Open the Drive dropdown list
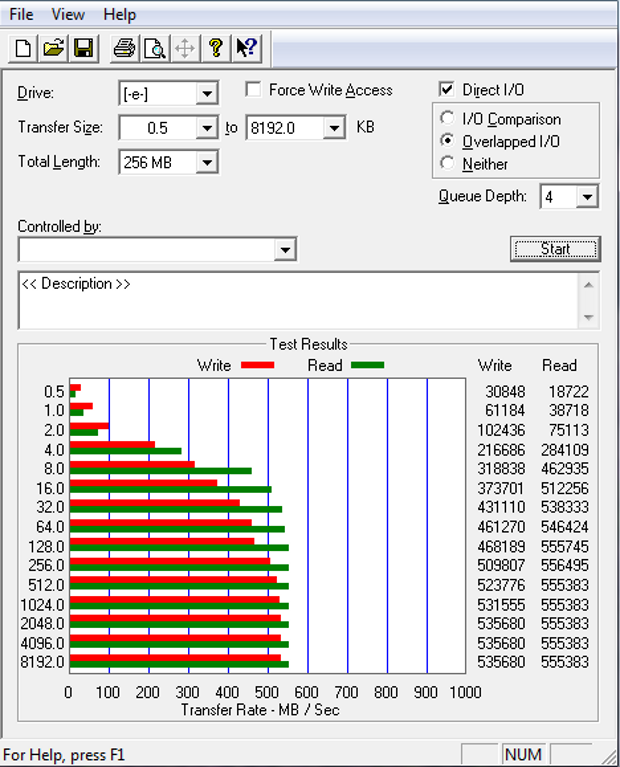Image resolution: width=620 pixels, height=767 pixels. pos(207,94)
